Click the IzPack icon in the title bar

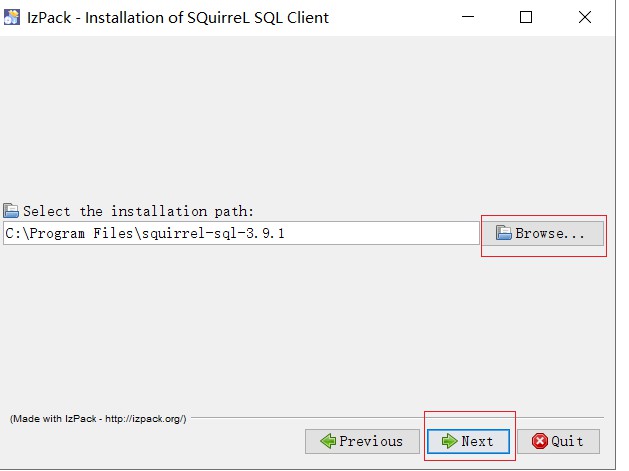(13, 17)
